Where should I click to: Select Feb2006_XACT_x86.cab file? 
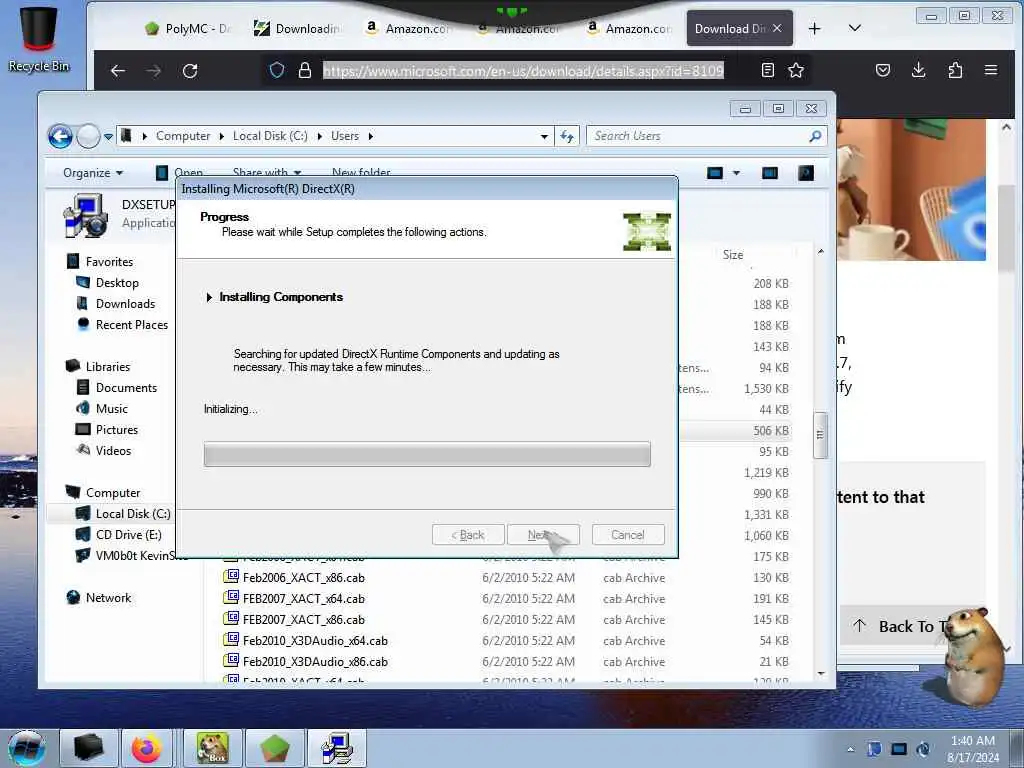pyautogui.click(x=304, y=577)
